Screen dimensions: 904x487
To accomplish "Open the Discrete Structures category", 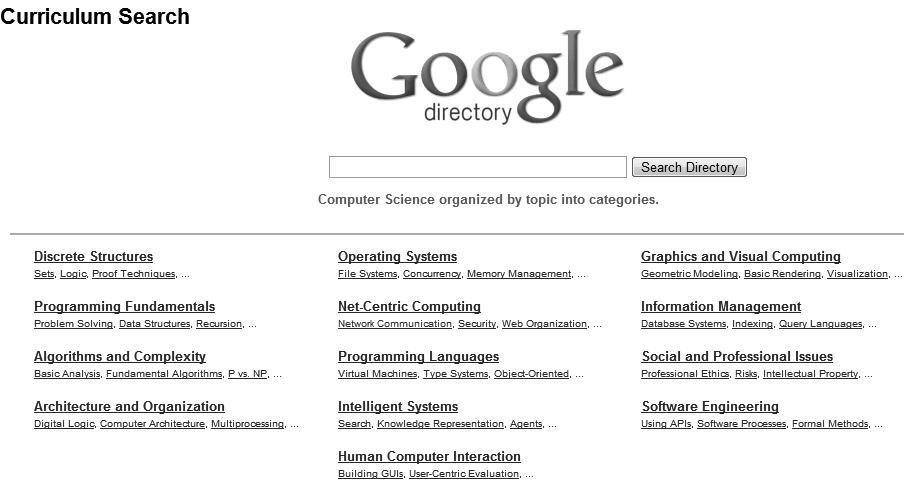I will coord(93,257).
